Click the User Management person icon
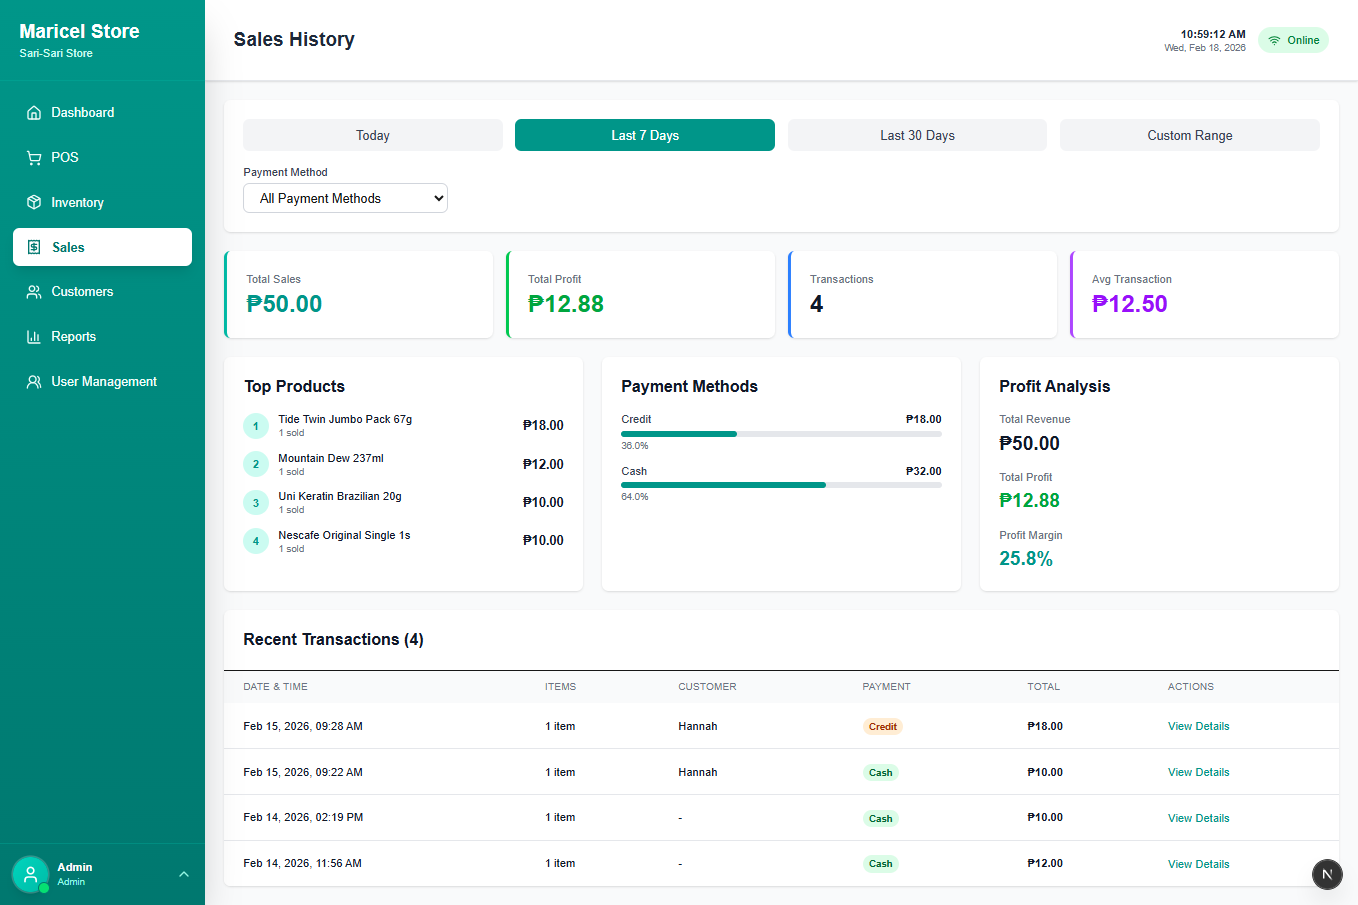This screenshot has height=905, width=1358. [34, 382]
